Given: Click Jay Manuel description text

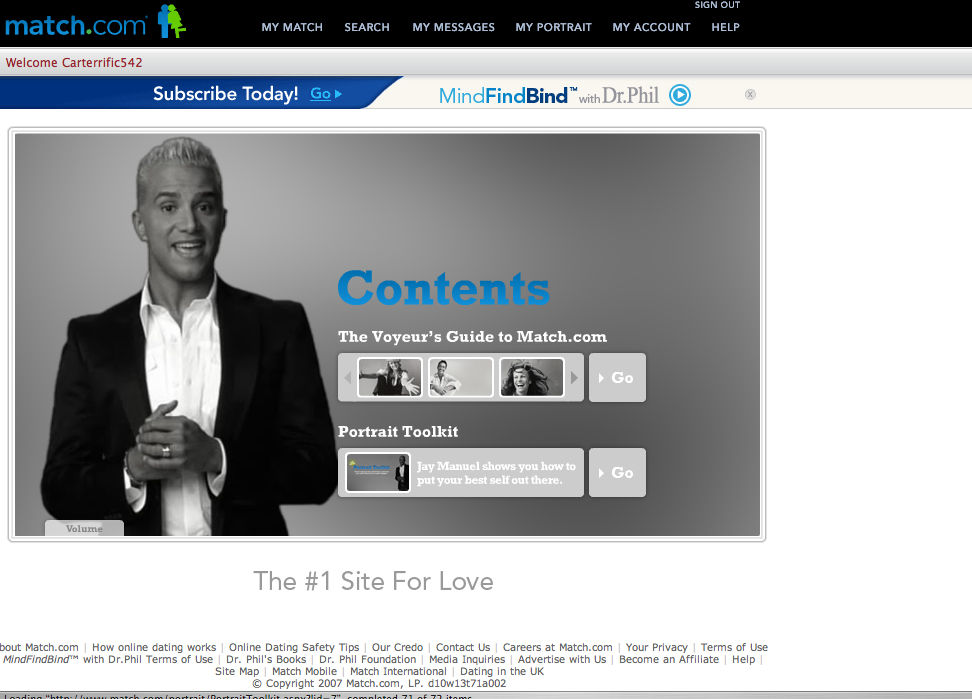Looking at the screenshot, I should click(x=496, y=473).
